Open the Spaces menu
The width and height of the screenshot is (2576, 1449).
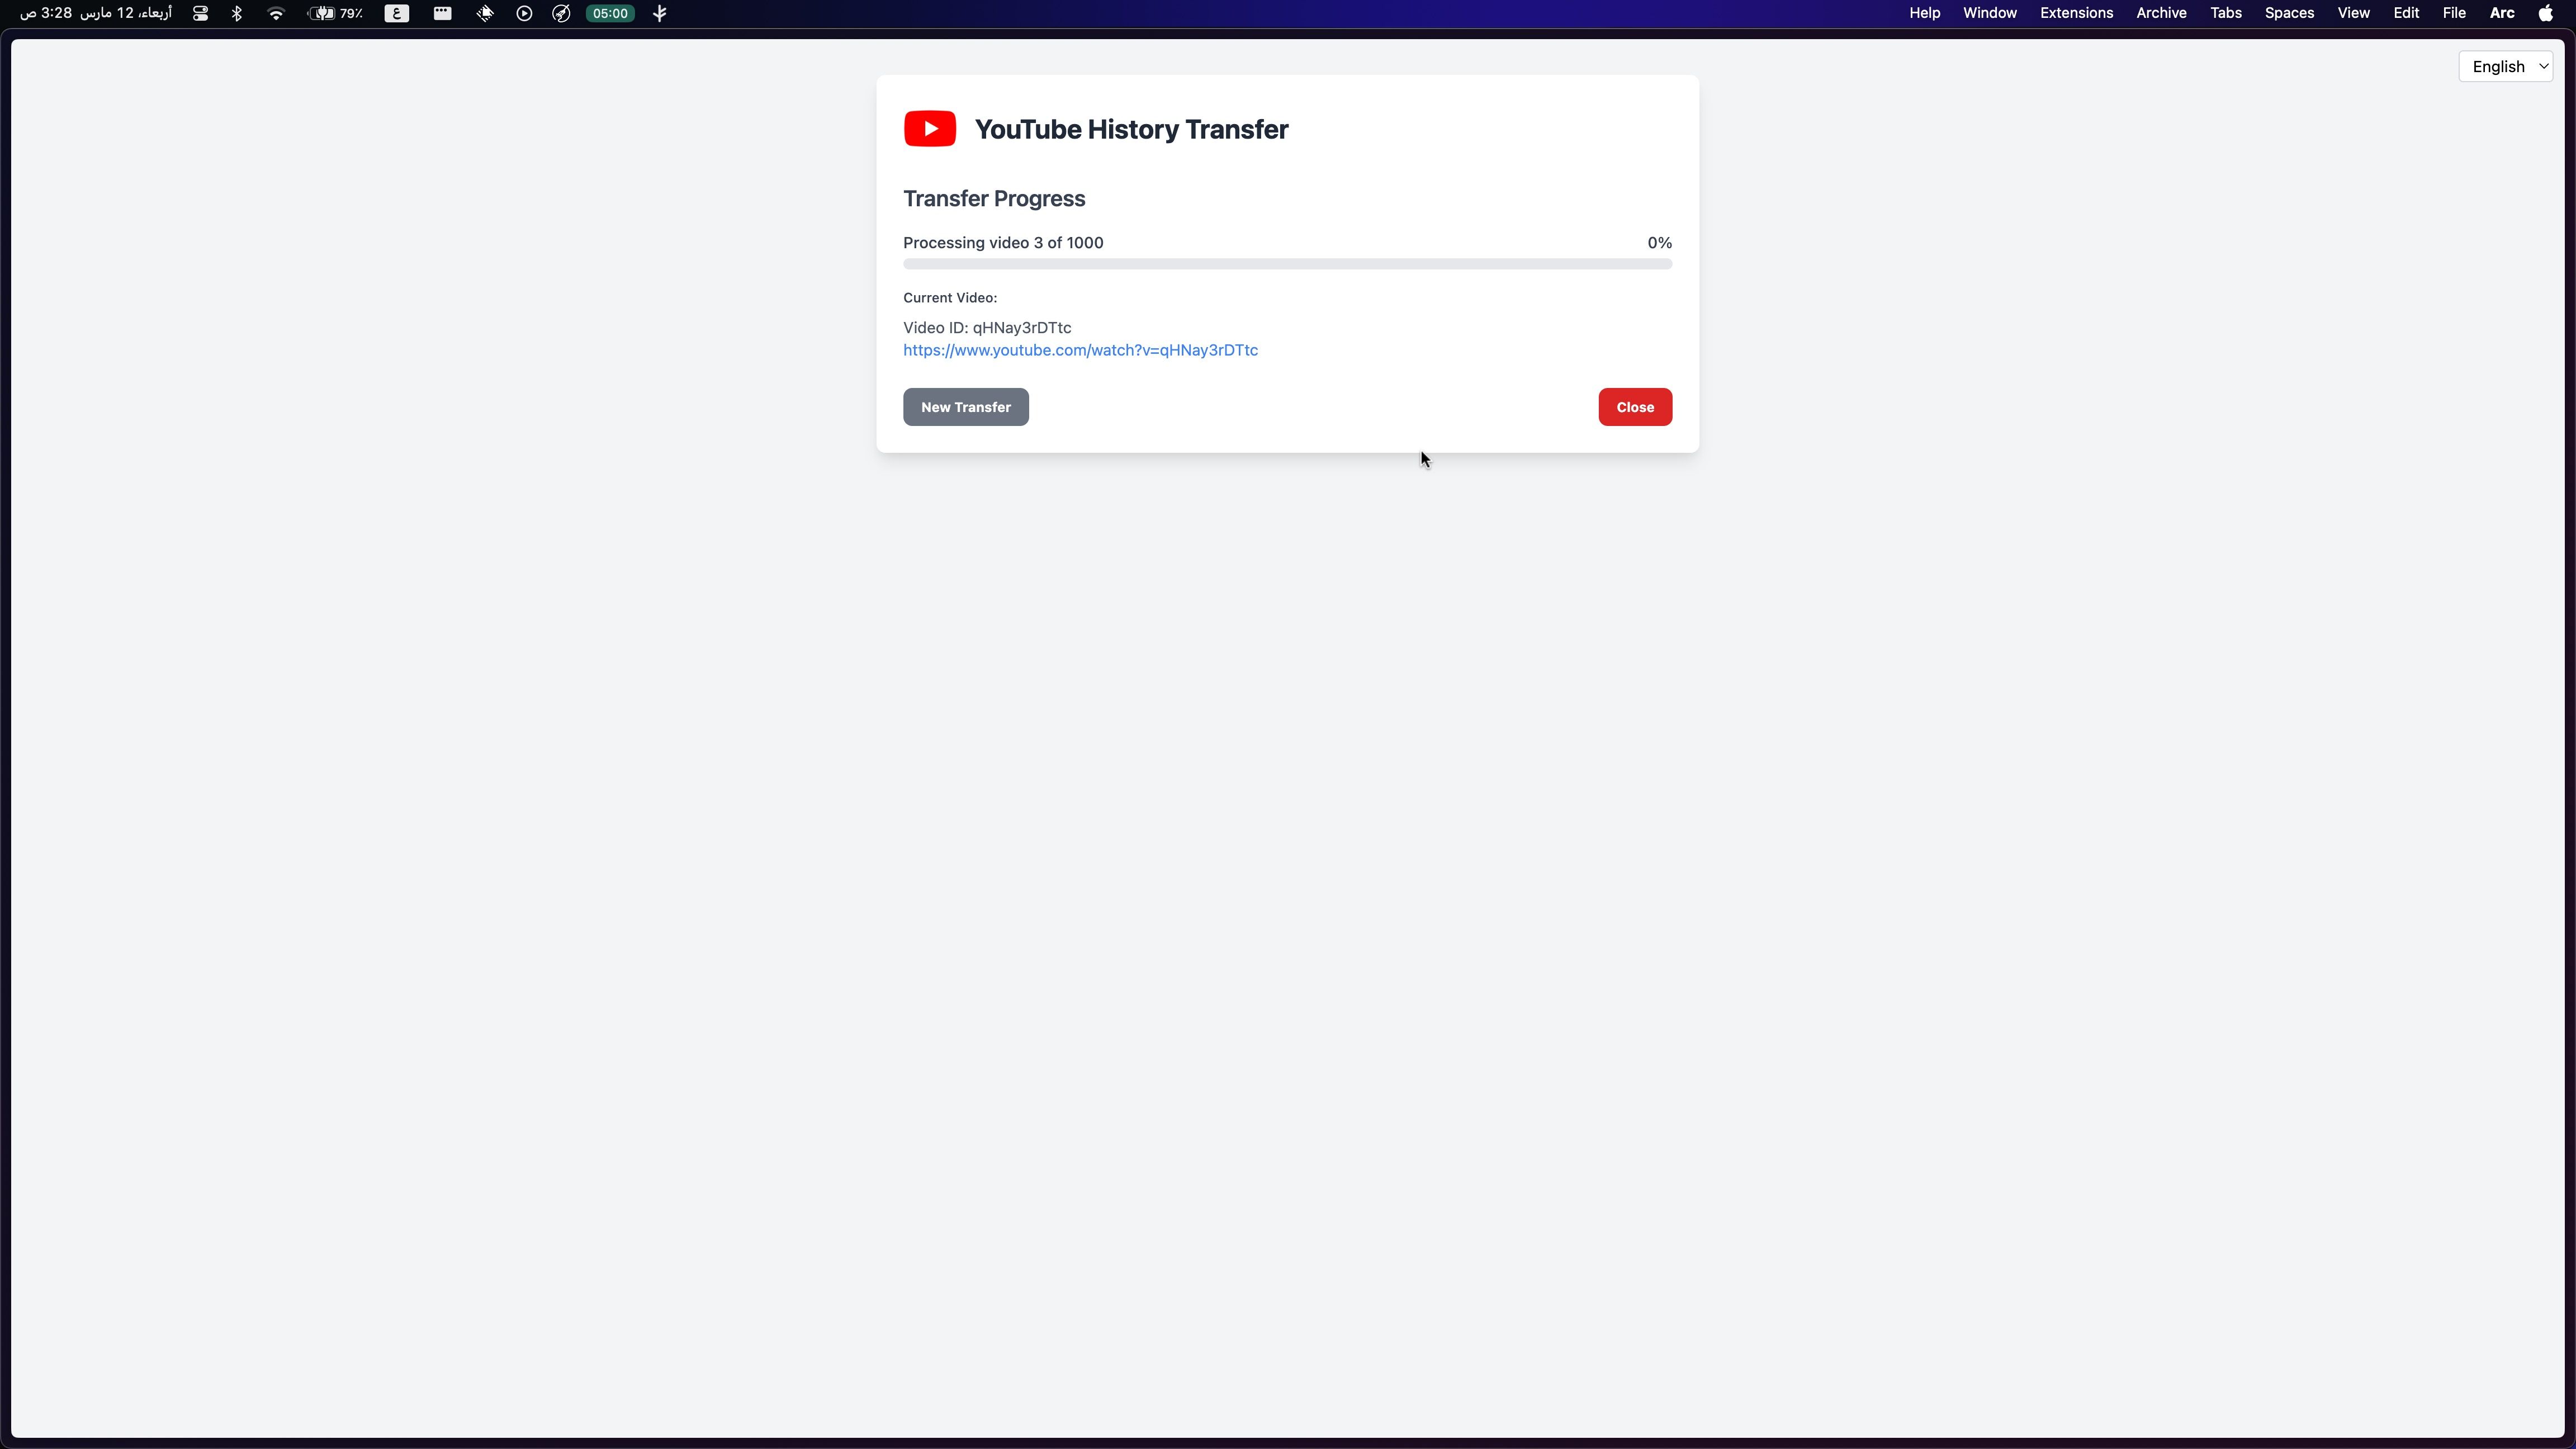coord(2289,13)
